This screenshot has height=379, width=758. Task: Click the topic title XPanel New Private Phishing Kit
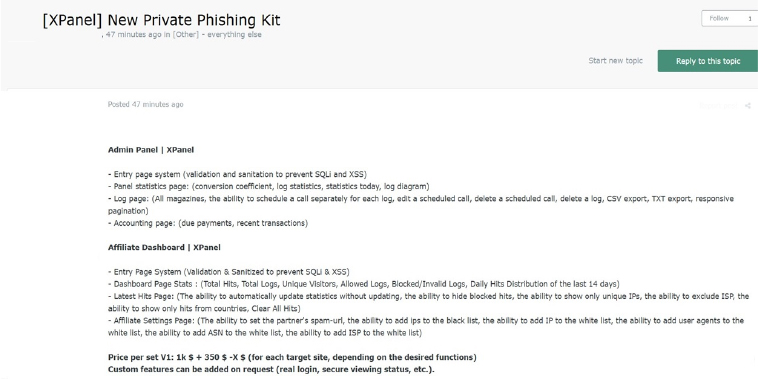coord(161,20)
